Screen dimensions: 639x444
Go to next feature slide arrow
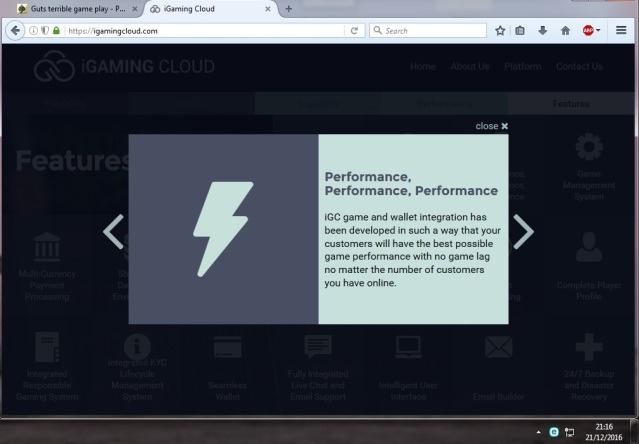523,232
